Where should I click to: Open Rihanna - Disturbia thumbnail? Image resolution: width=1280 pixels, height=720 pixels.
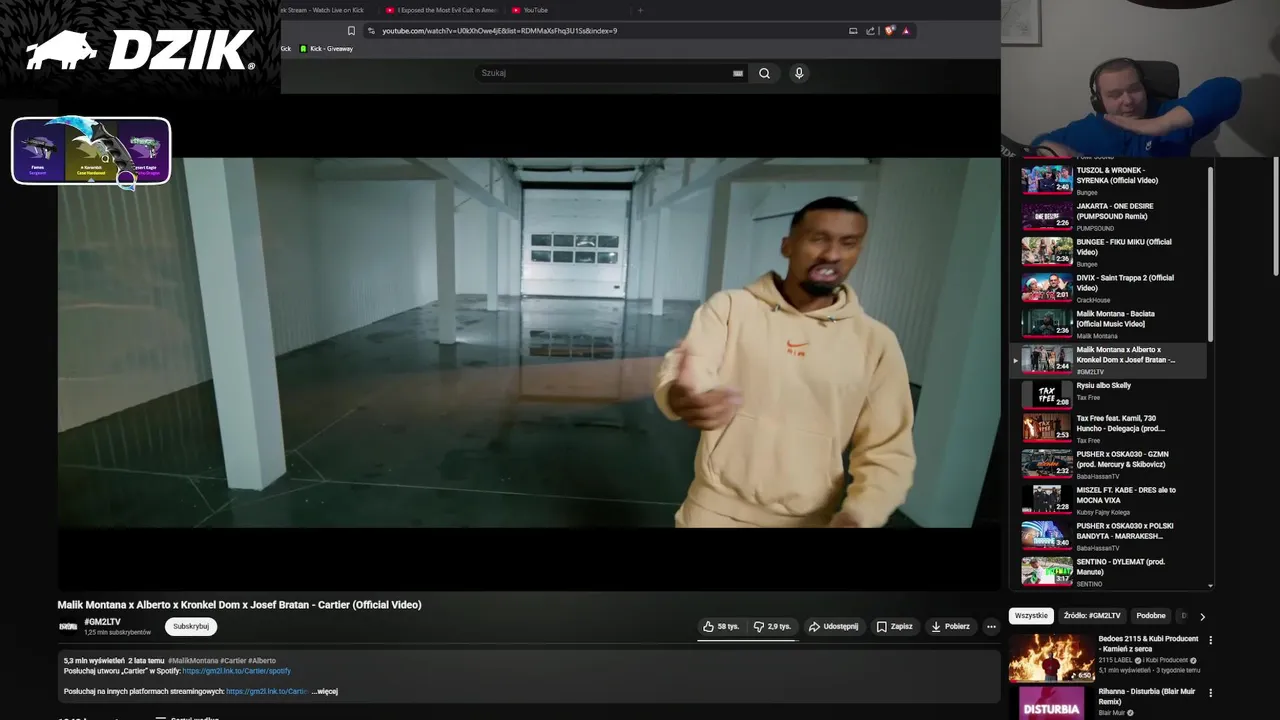[x=1051, y=703]
